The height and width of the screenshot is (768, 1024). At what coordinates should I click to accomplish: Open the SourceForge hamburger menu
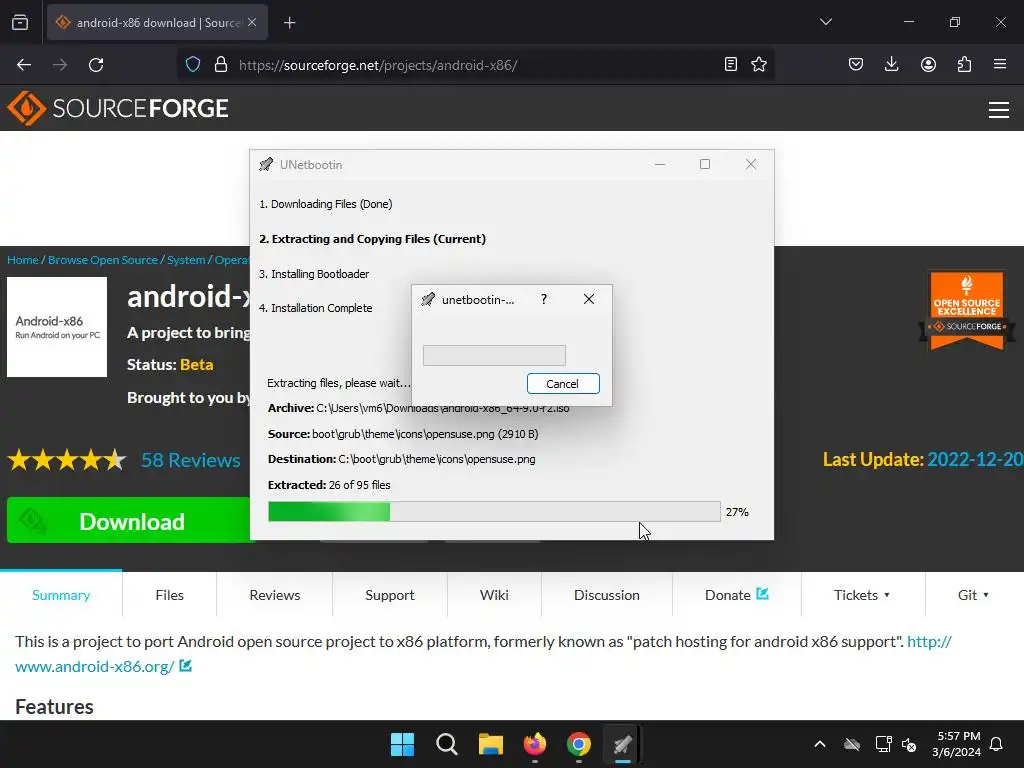(x=999, y=110)
